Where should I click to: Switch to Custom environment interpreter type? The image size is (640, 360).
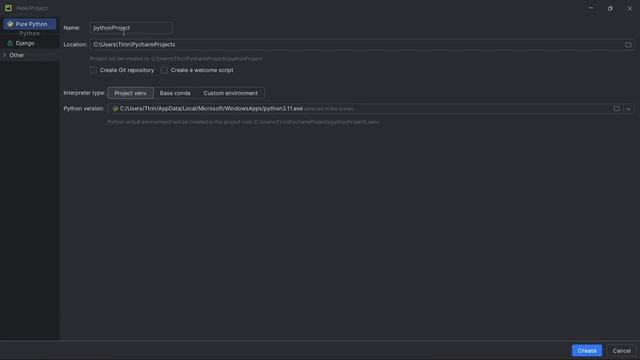click(x=231, y=93)
